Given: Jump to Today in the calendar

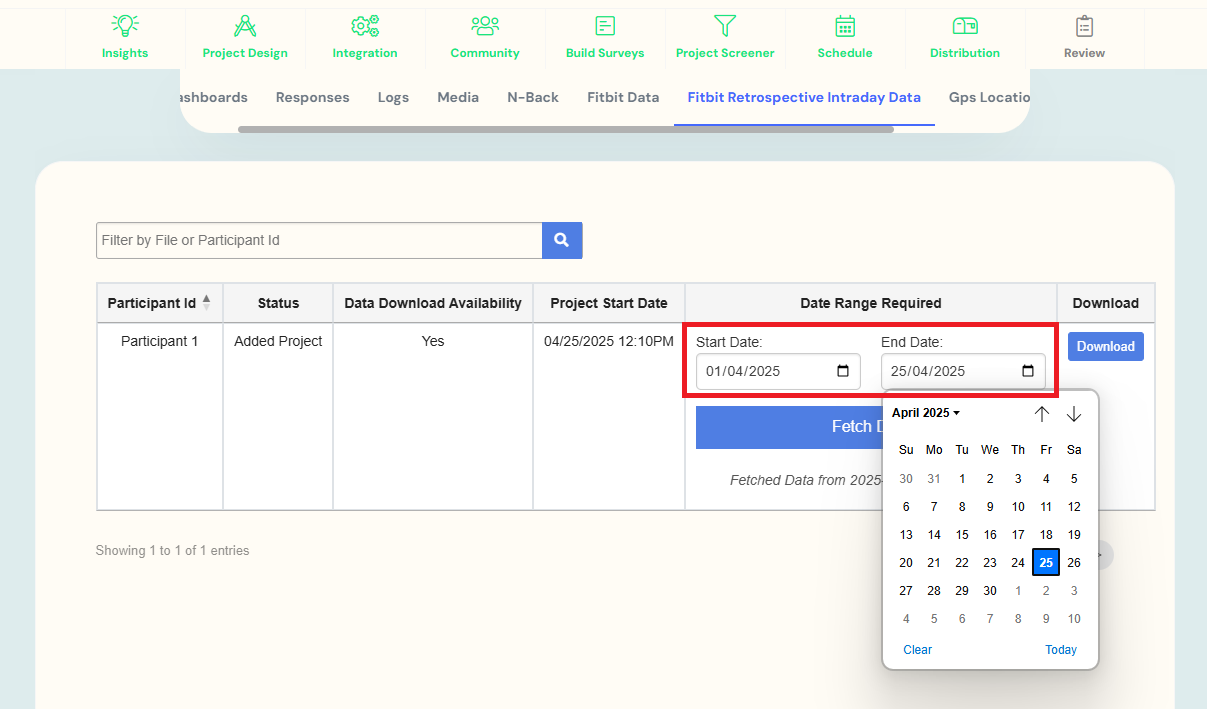Looking at the screenshot, I should tap(1061, 650).
